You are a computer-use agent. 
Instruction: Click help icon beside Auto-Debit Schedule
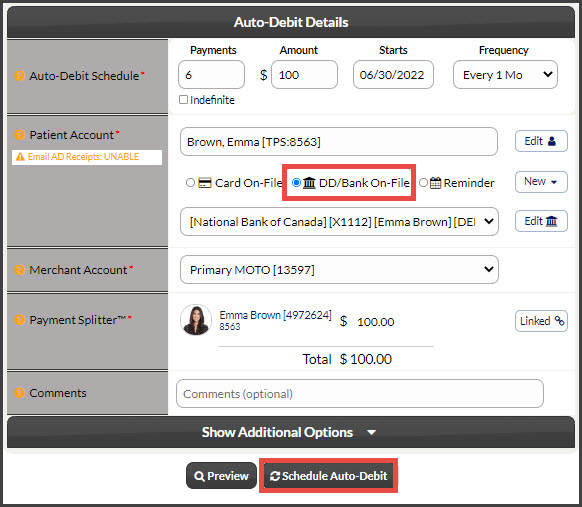[19, 76]
